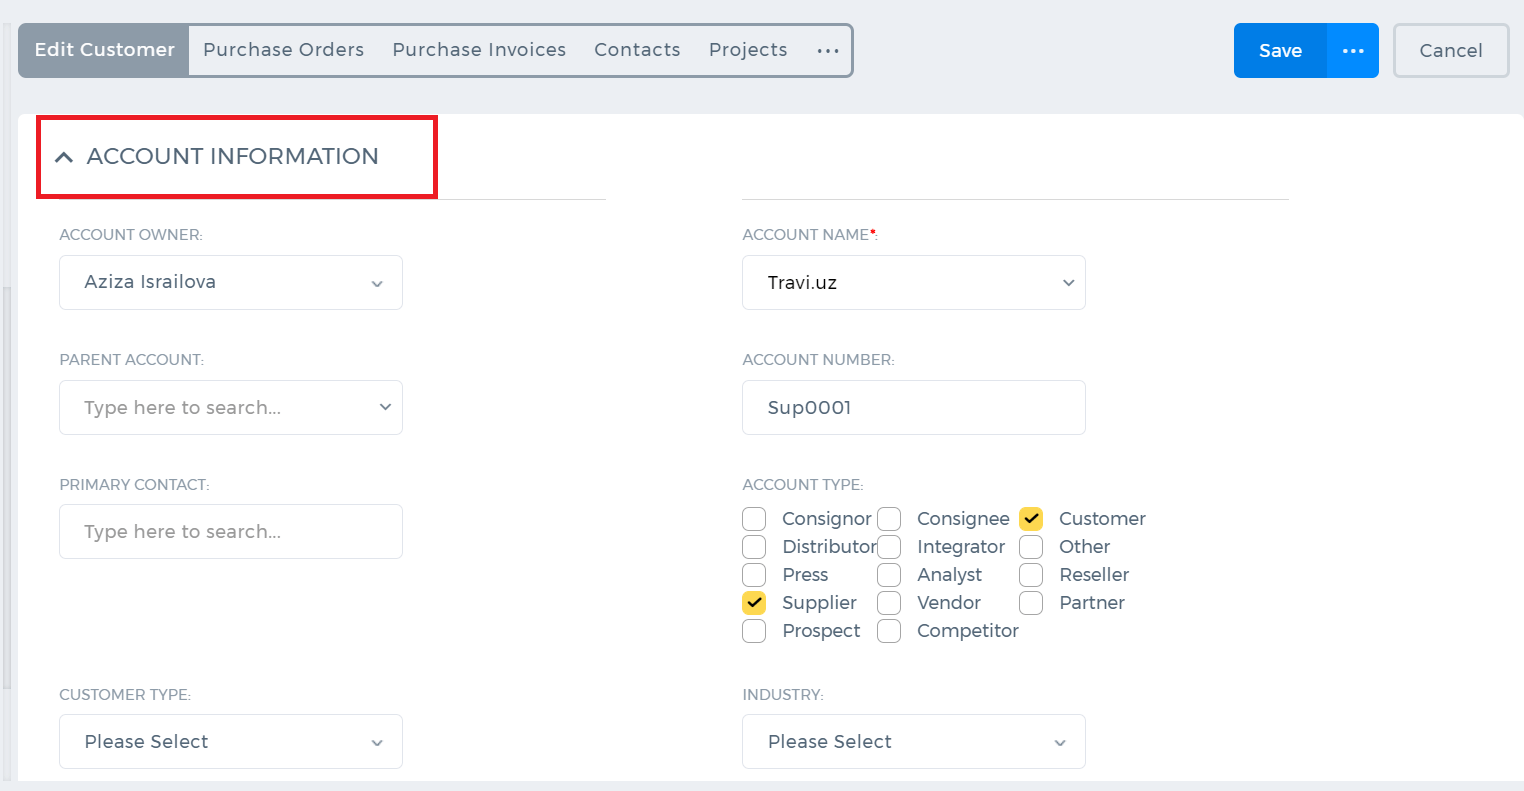
Task: Open more tabs via ellipsis after Projects
Action: pos(828,50)
